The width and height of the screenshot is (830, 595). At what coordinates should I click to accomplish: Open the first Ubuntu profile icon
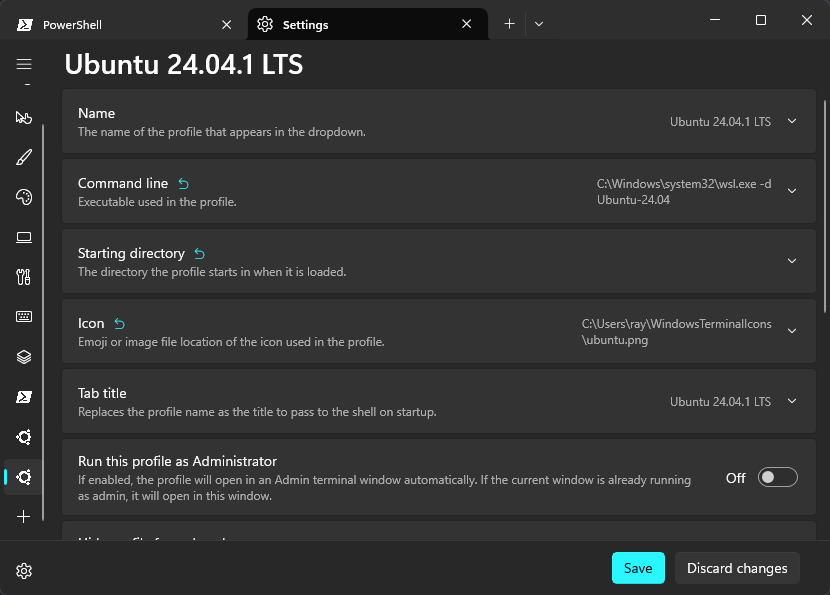(23, 437)
